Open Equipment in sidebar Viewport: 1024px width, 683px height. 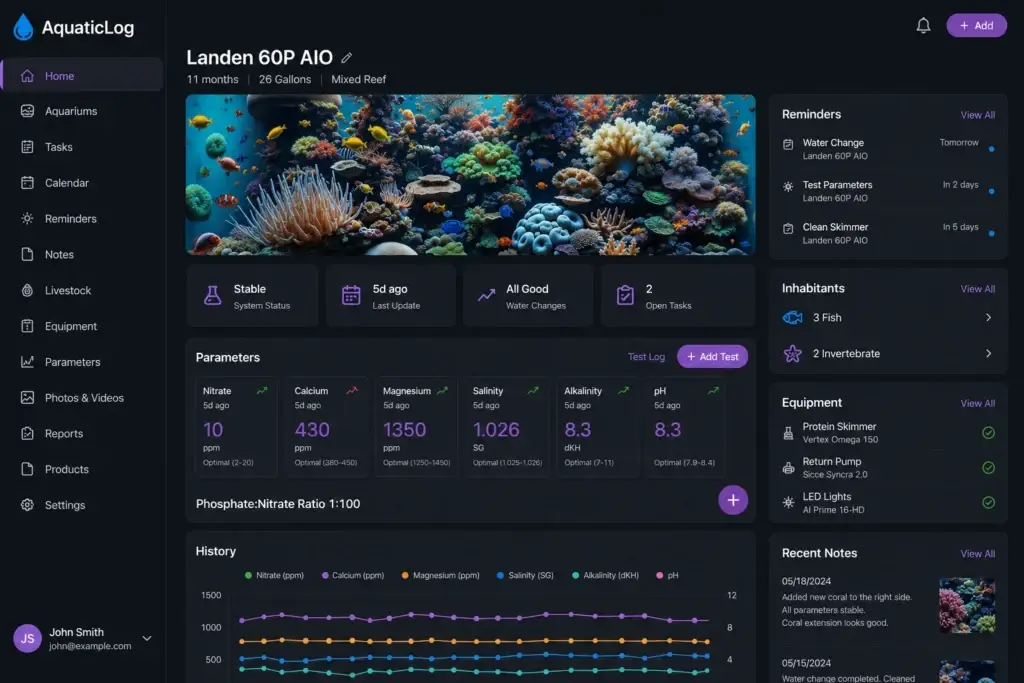82,326
